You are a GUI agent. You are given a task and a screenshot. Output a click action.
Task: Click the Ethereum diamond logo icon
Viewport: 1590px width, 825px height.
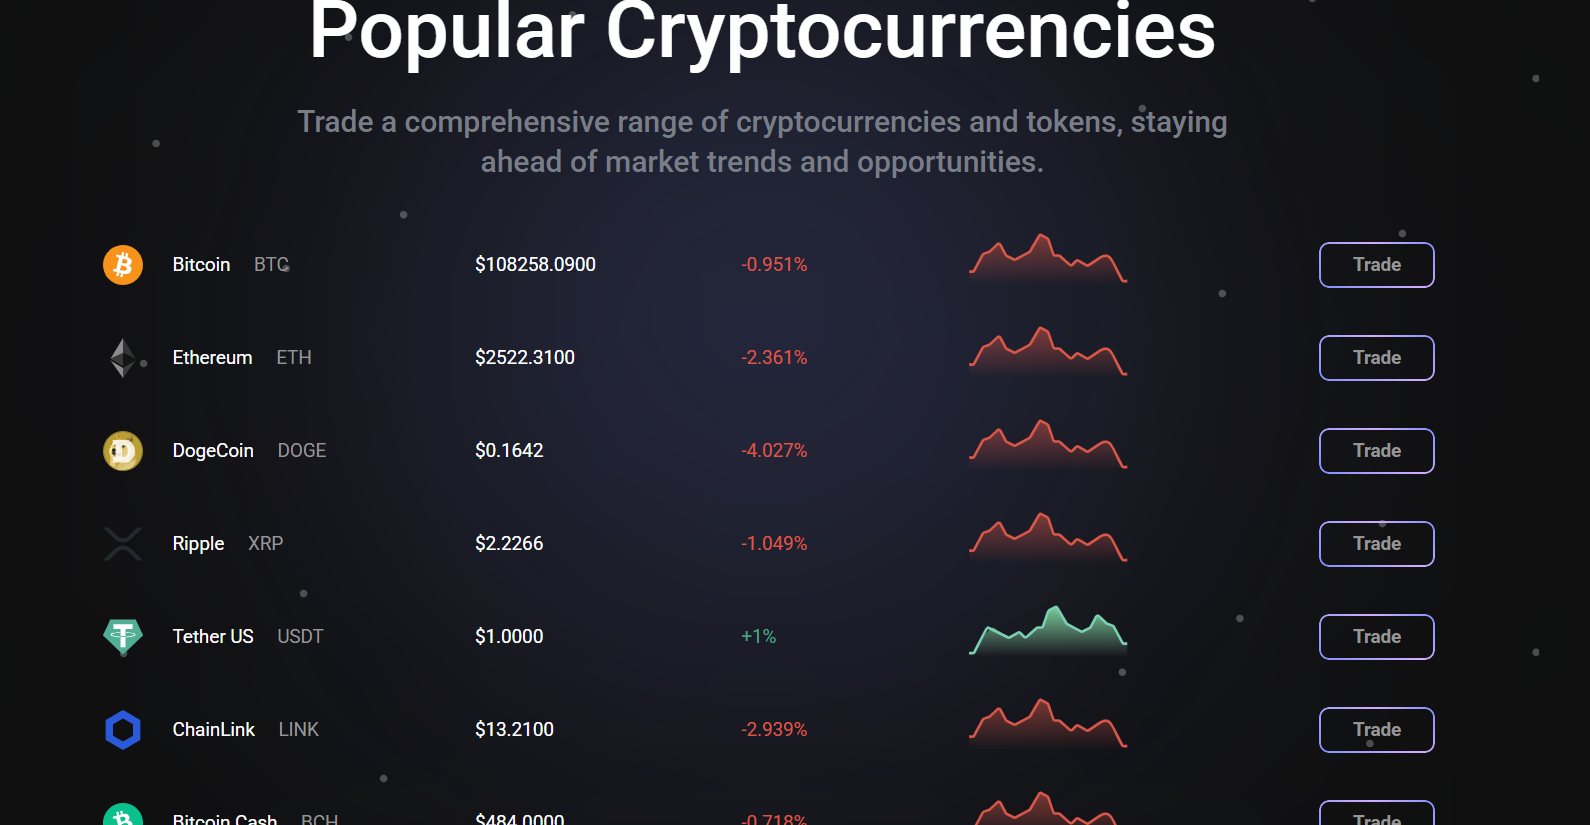coord(123,358)
